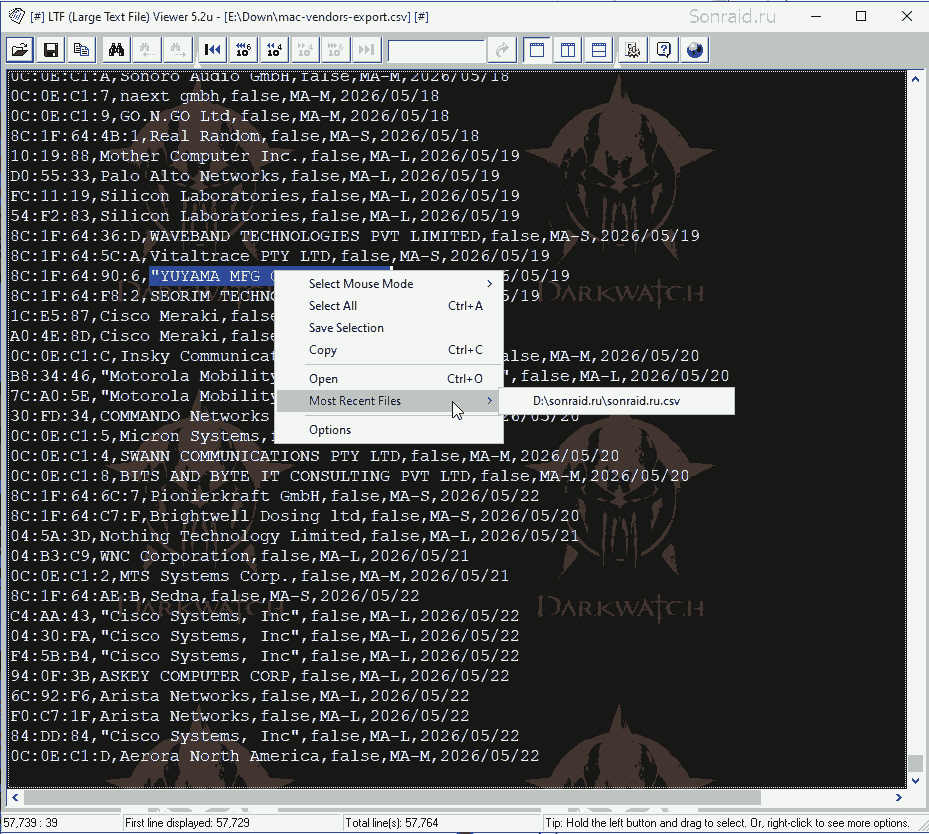The width and height of the screenshot is (929, 834).
Task: Click the SWANN COMMUNICATIONS PTY LTD line
Action: (x=315, y=456)
